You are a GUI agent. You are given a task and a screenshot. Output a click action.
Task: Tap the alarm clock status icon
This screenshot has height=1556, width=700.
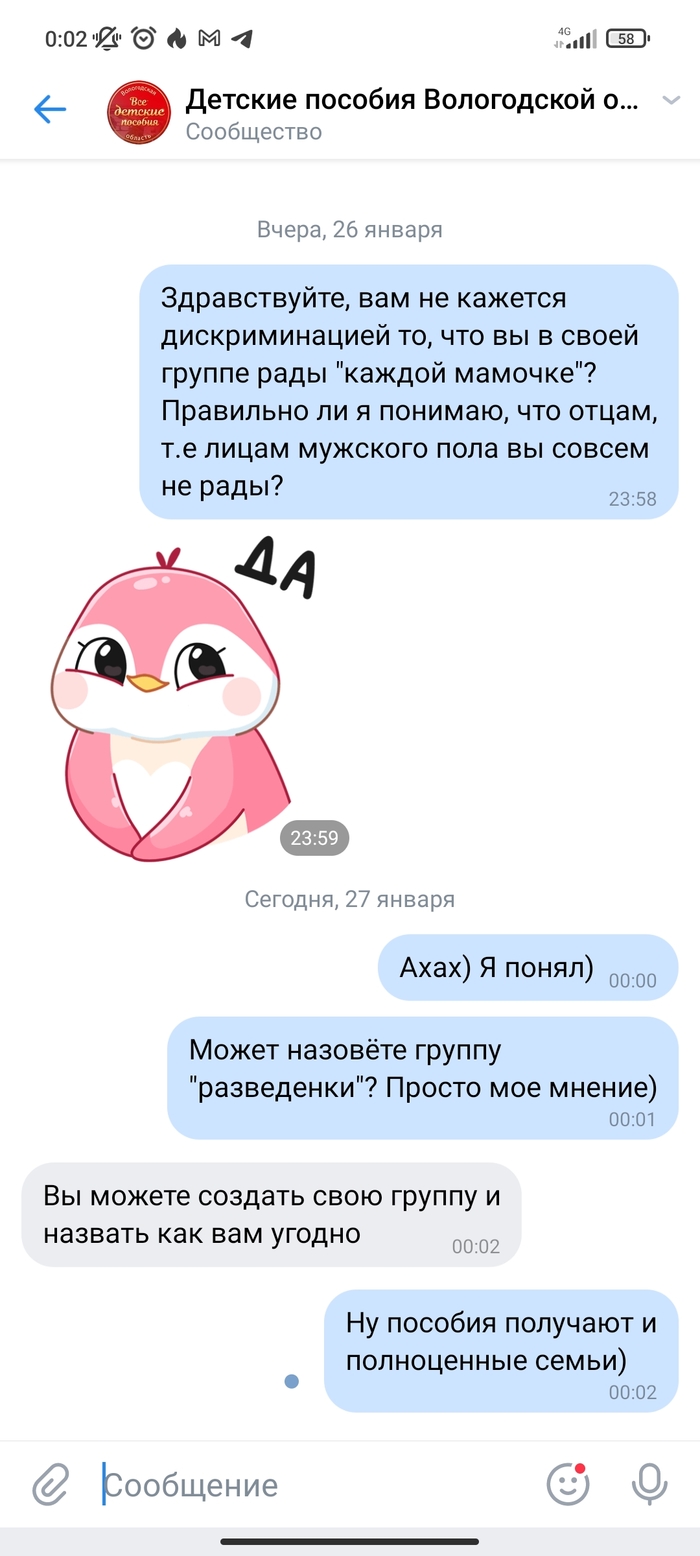(144, 39)
